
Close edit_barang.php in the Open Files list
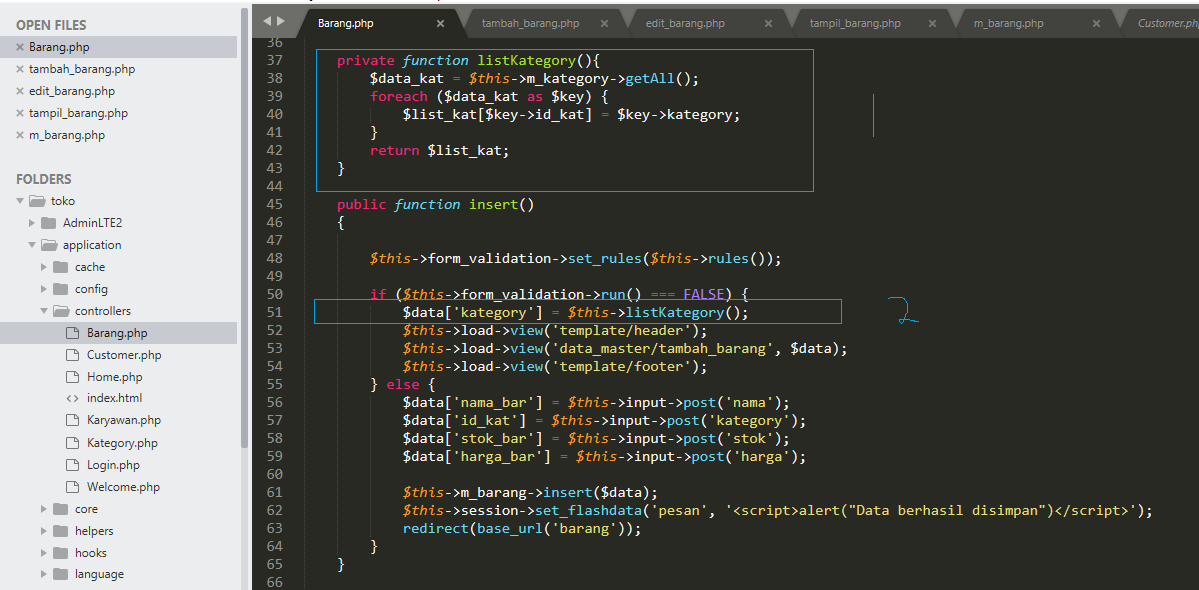coord(21,92)
